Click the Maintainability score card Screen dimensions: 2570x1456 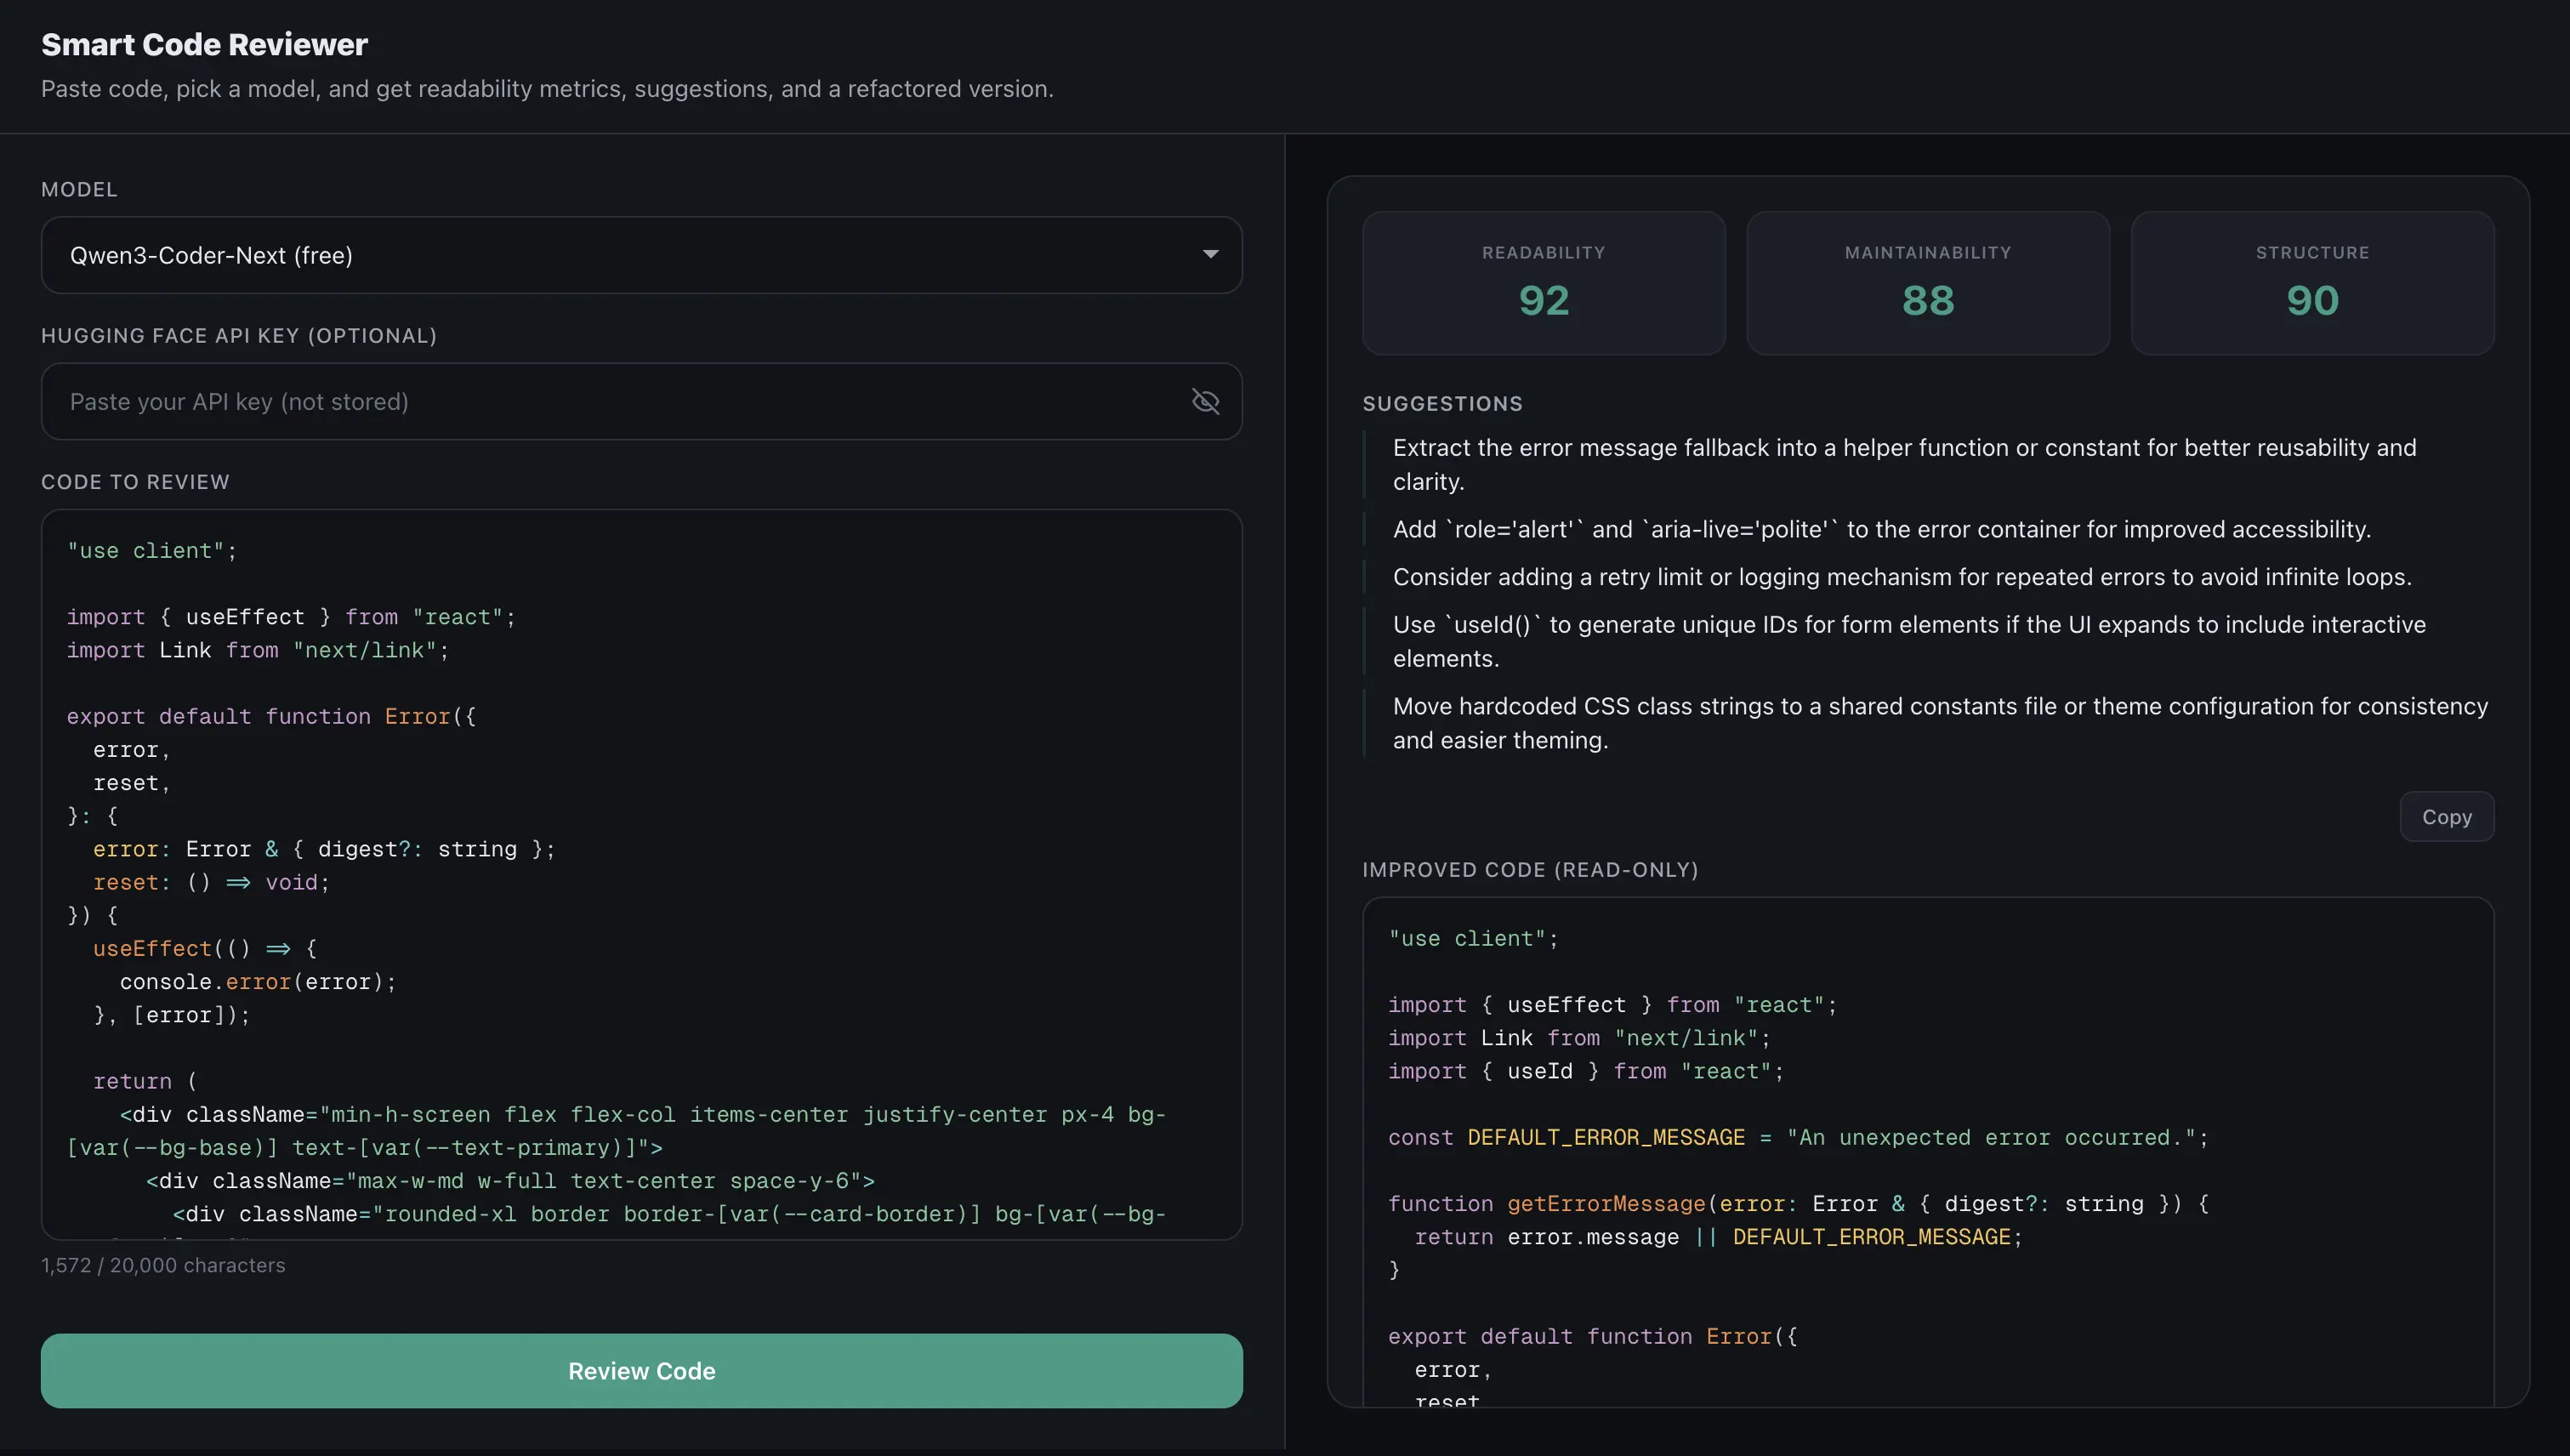pos(1927,283)
